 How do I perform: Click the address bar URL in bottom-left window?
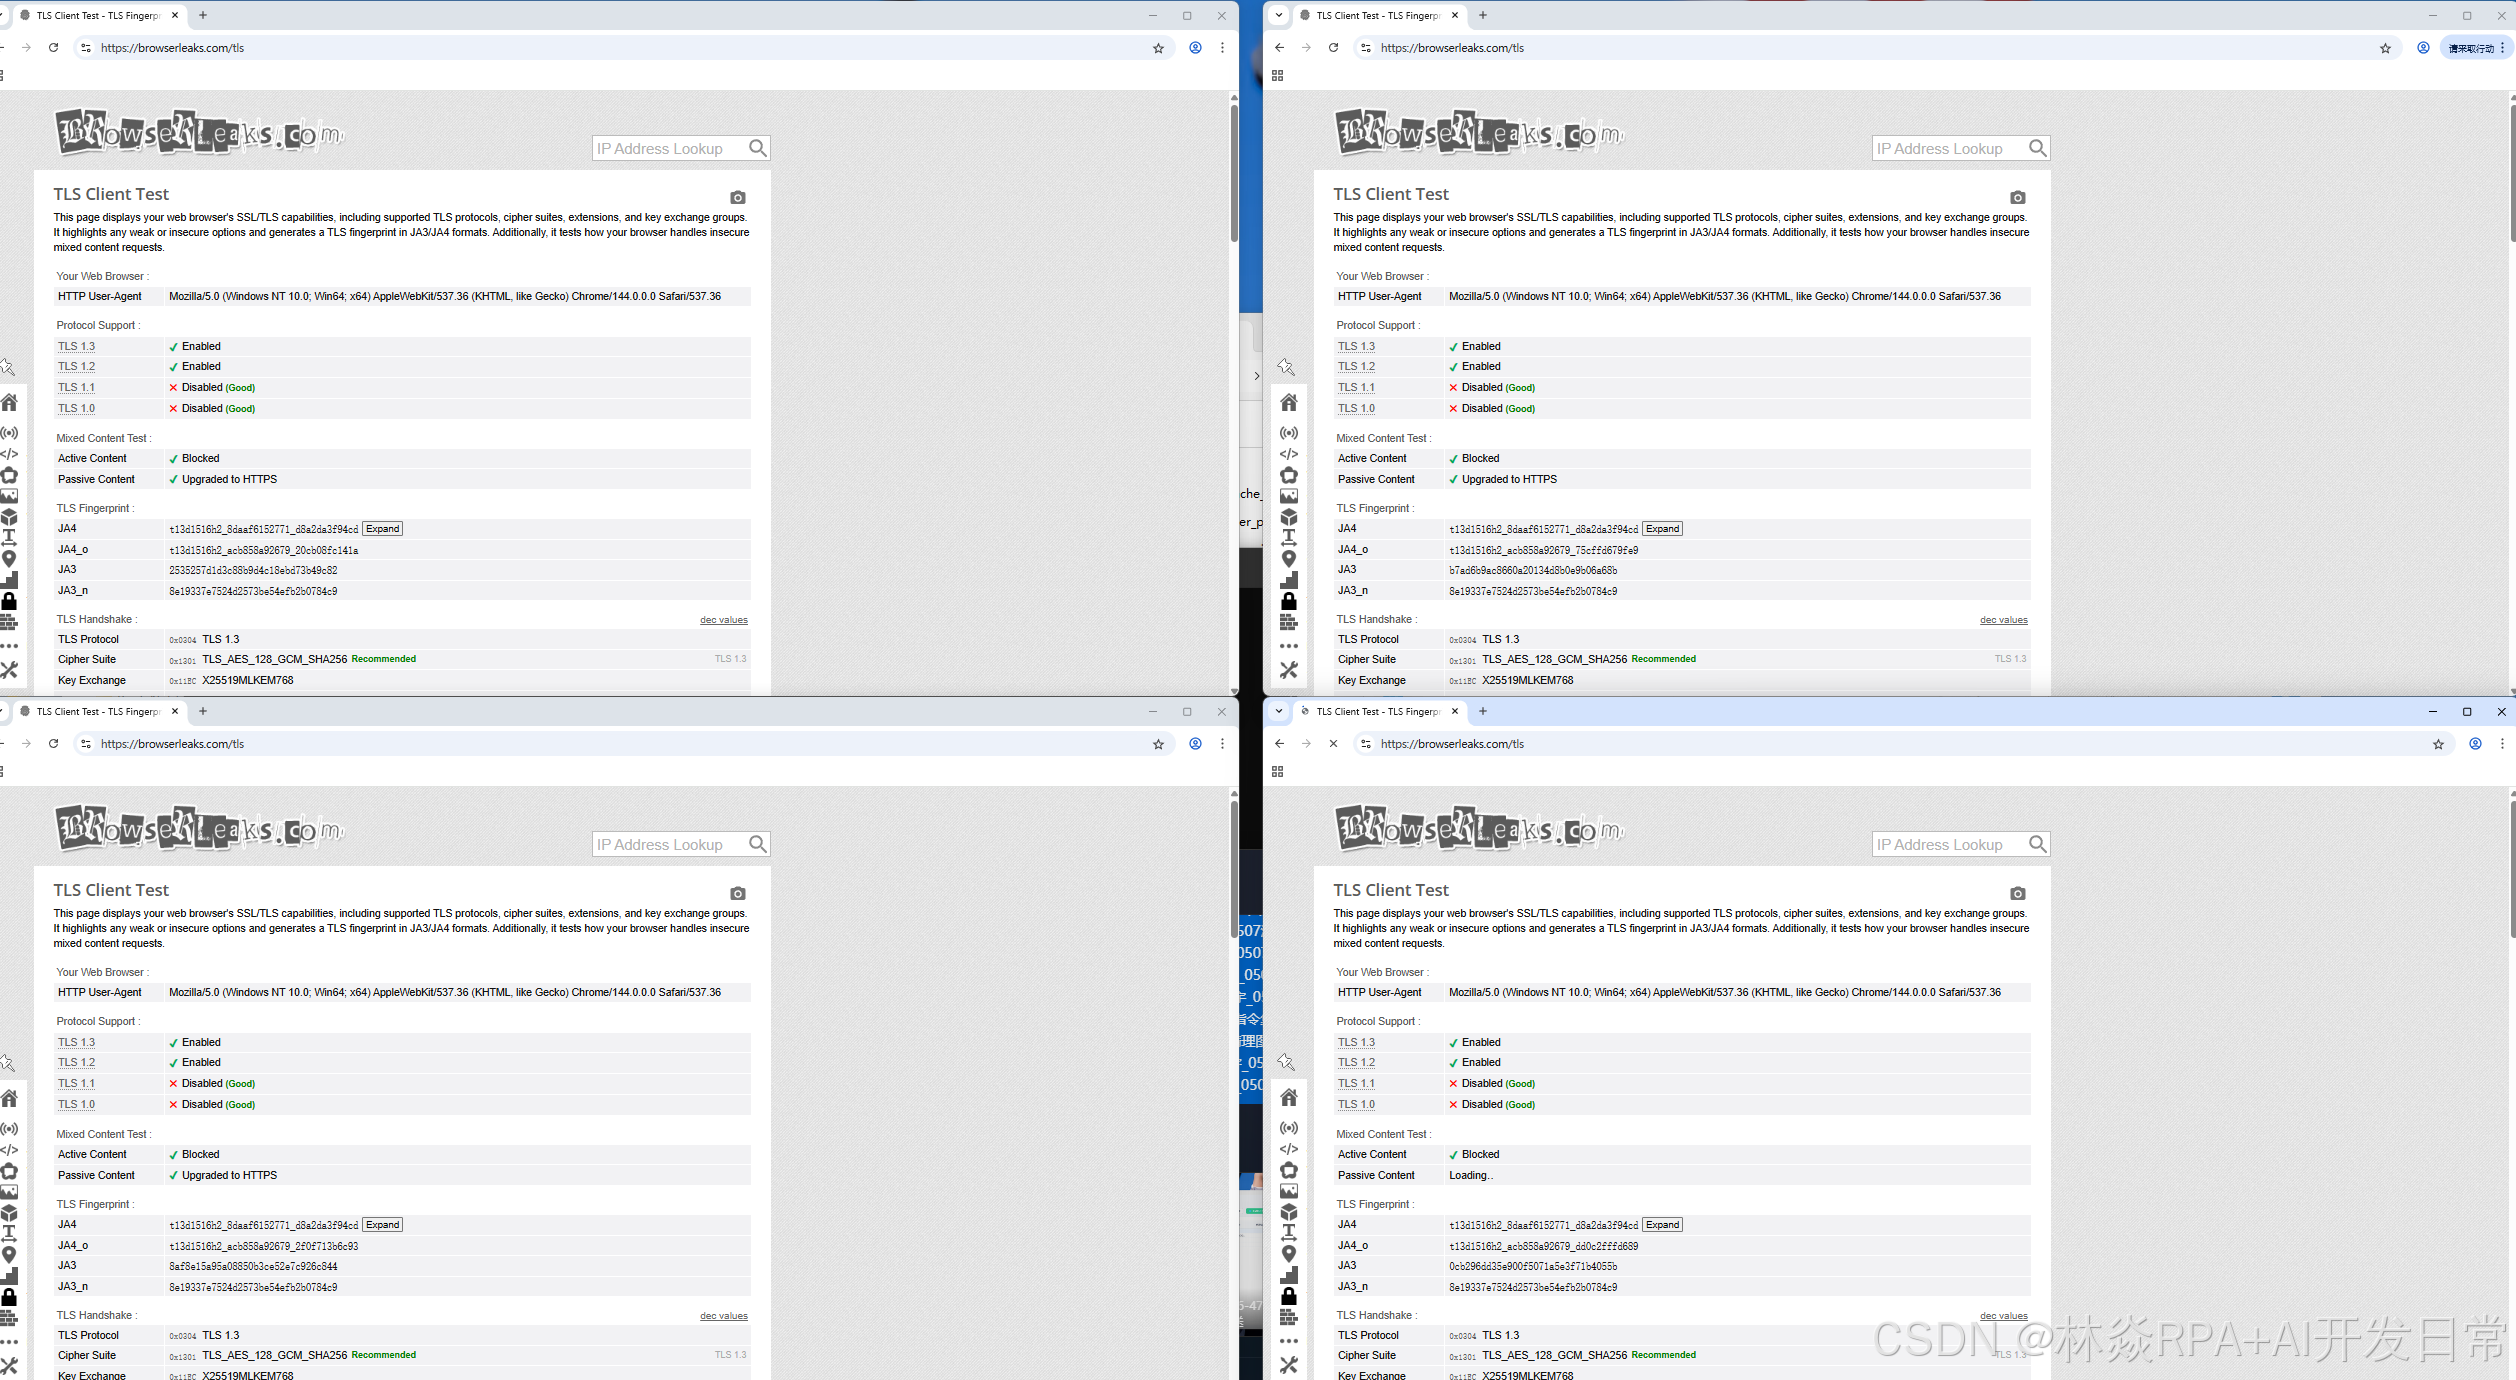(x=172, y=744)
